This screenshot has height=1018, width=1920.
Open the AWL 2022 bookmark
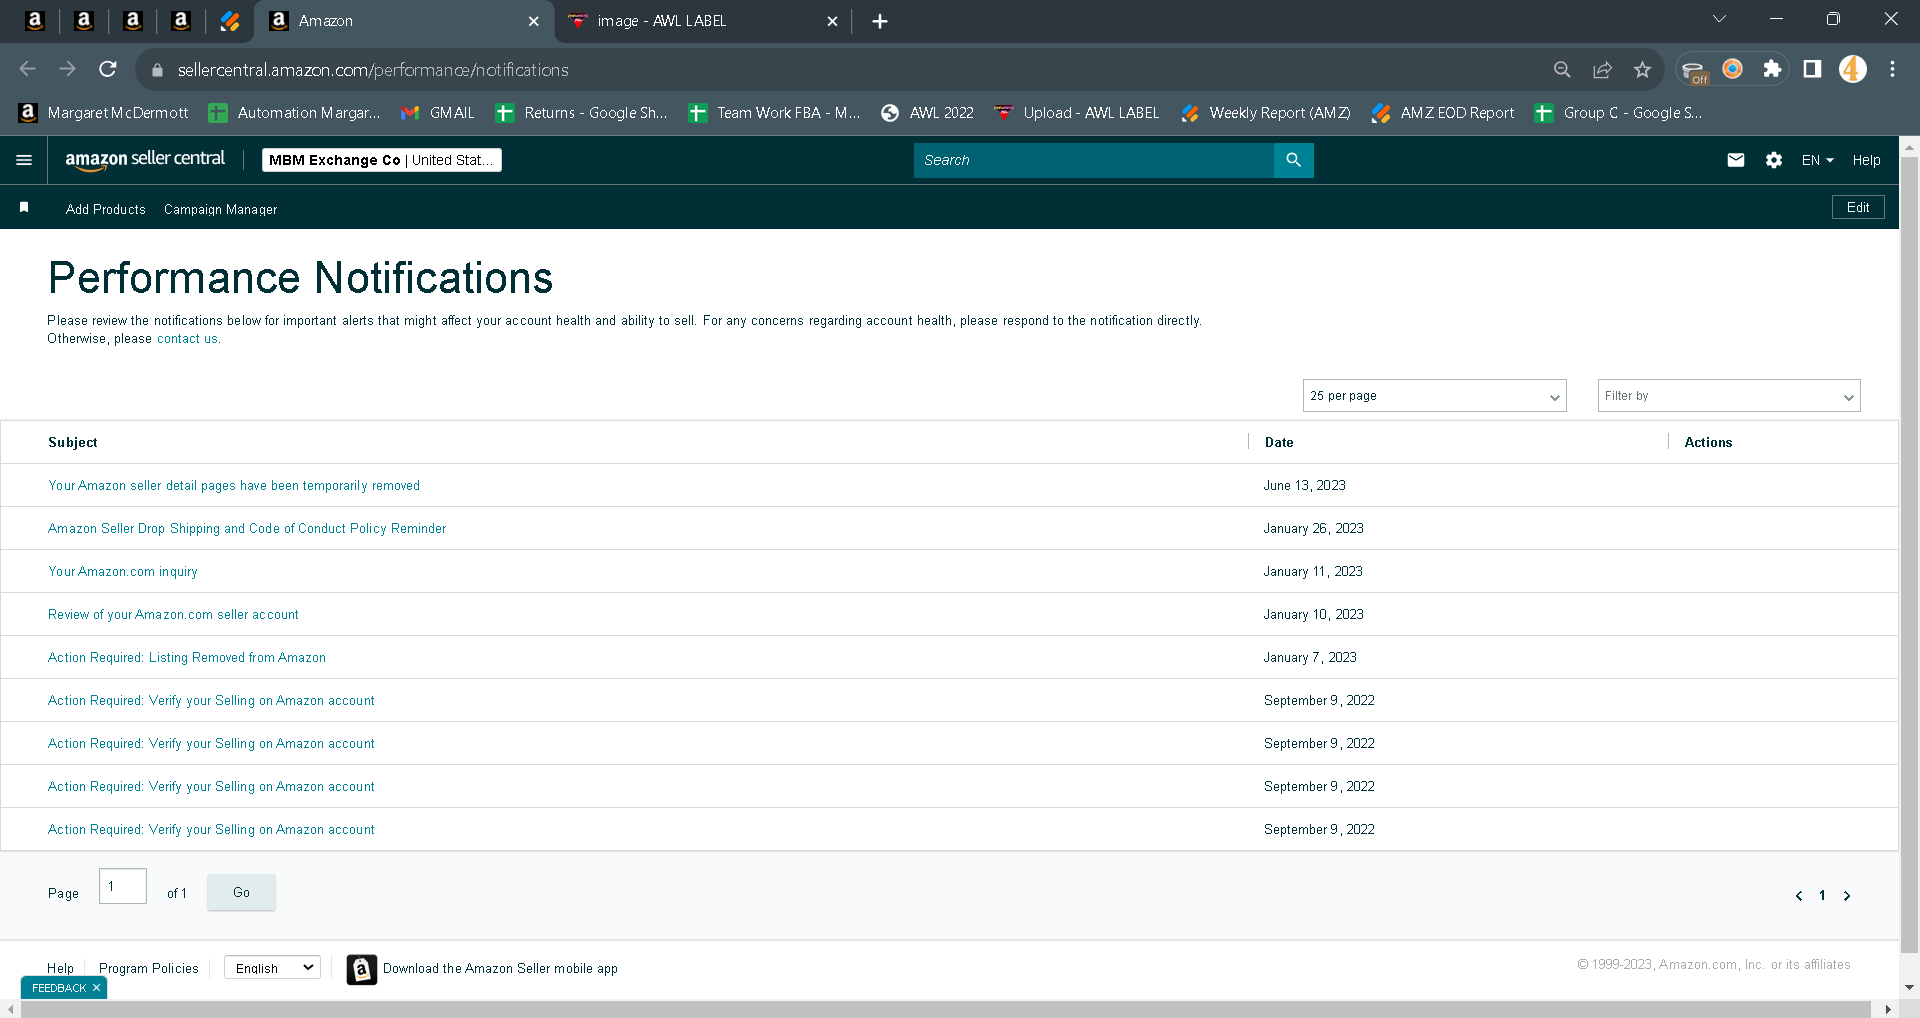927,113
